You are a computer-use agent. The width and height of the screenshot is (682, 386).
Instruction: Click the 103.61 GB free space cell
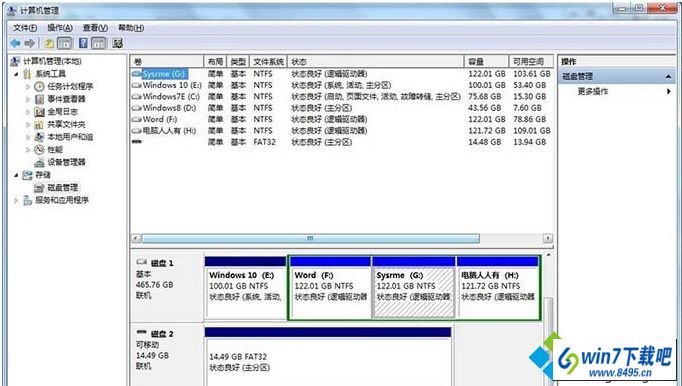coord(532,74)
